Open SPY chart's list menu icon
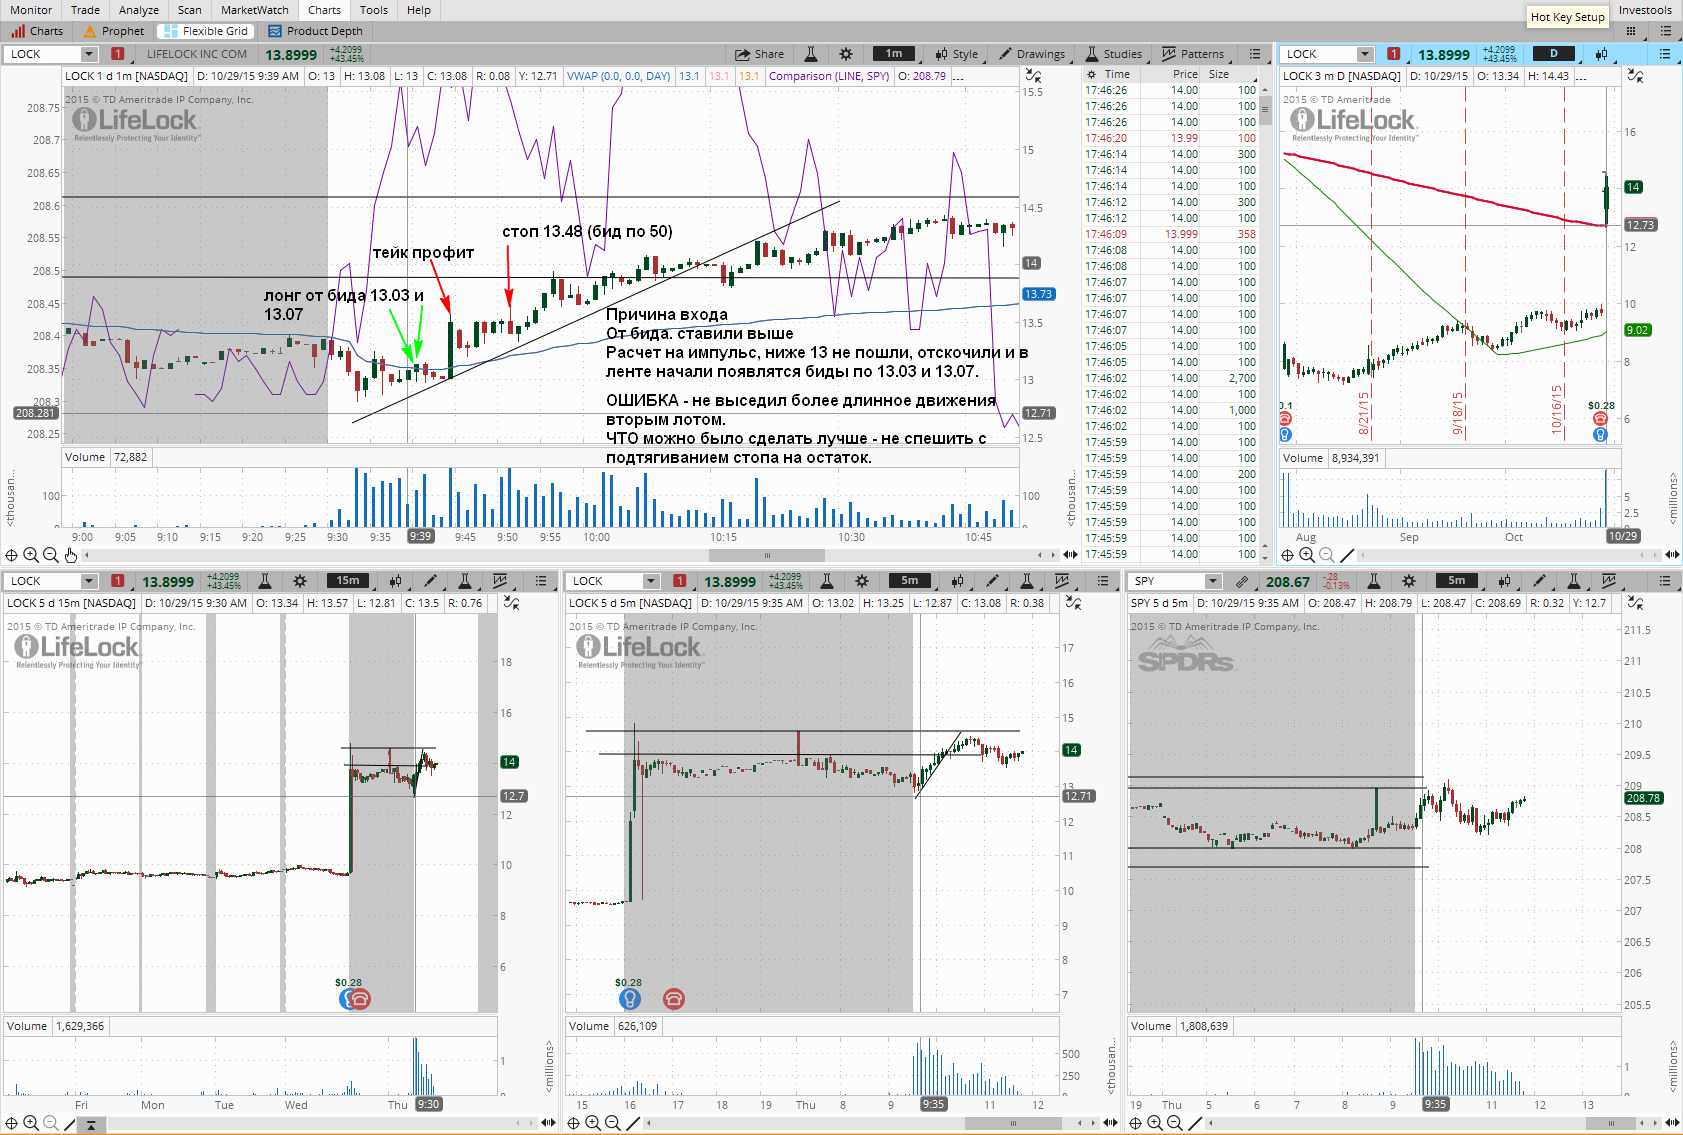Viewport: 1683px width, 1135px height. click(1665, 581)
